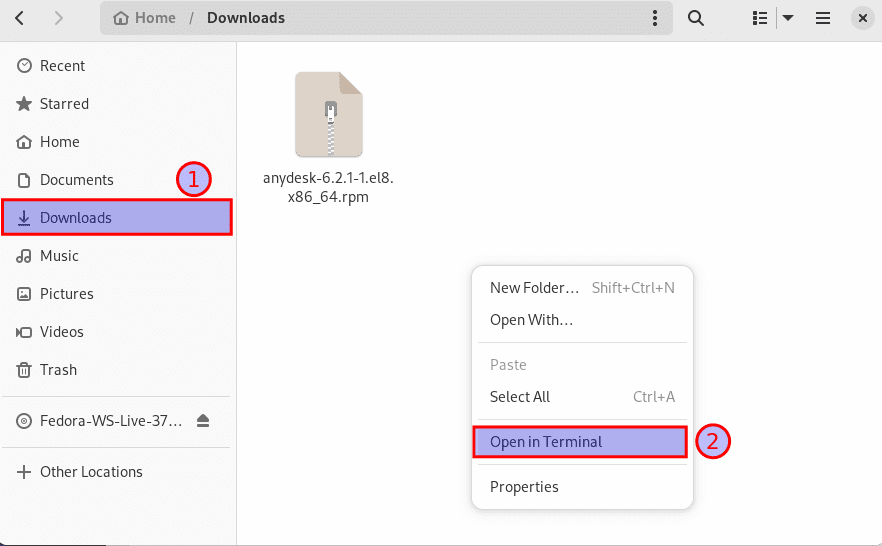Click the search magnifier icon
The width and height of the screenshot is (882, 546).
(x=696, y=18)
